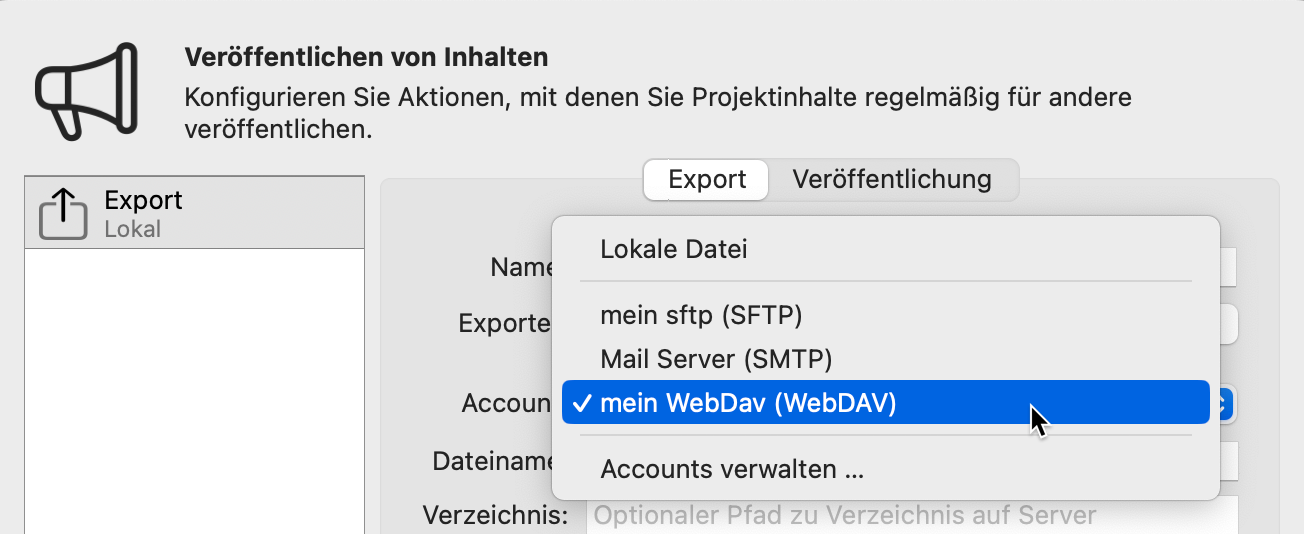This screenshot has height=534, width=1304.
Task: Click the export share icon in the sidebar
Action: click(64, 214)
